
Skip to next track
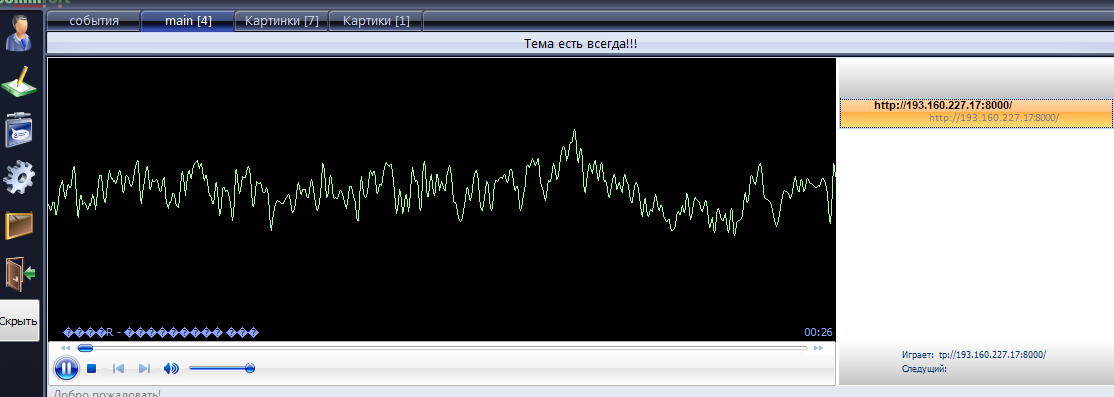click(x=144, y=369)
